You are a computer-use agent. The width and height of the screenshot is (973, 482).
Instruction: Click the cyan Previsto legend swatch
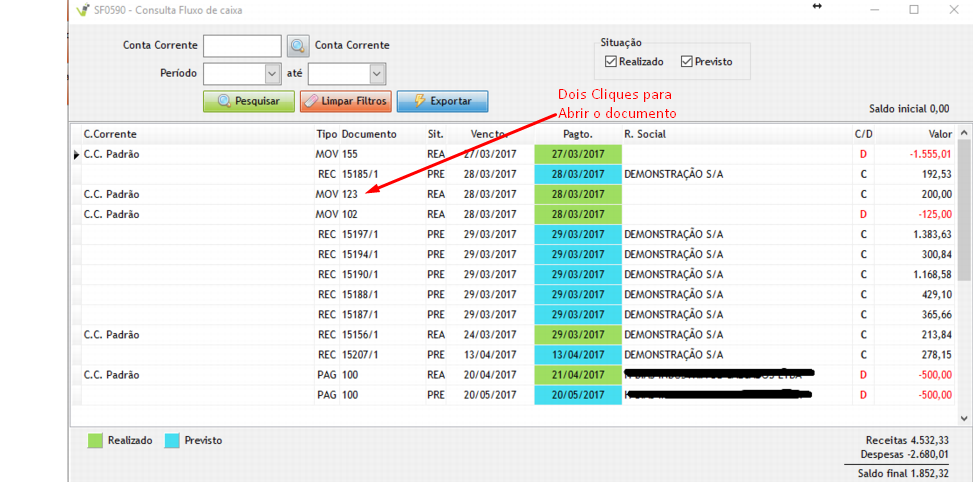pos(172,440)
